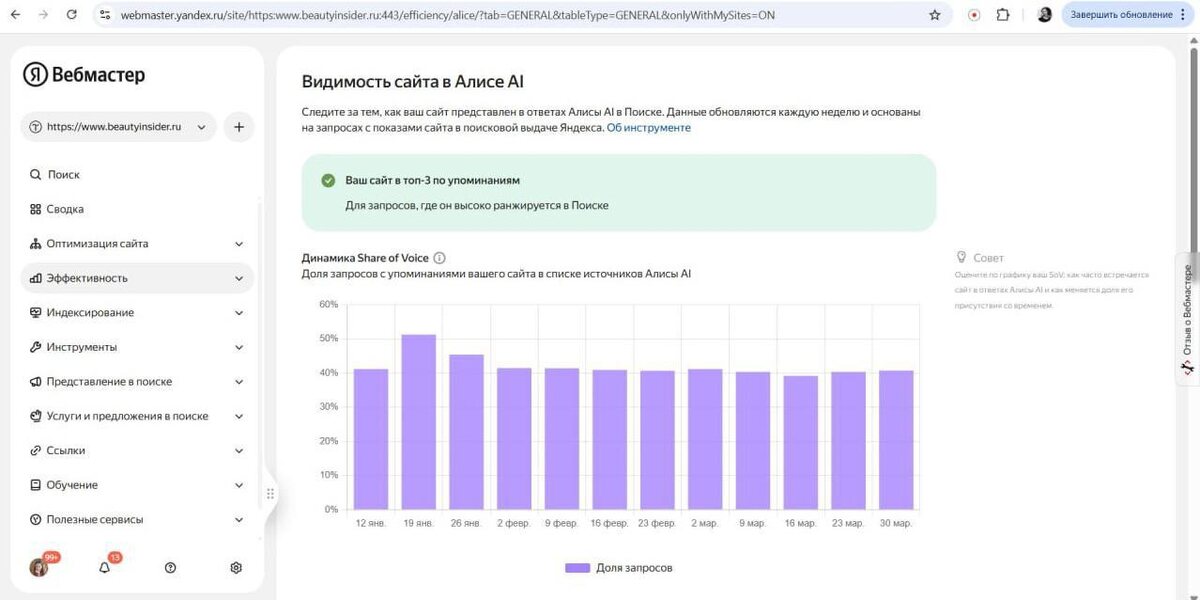1200x600 pixels.
Task: Click Завершить обновление browser button
Action: [1120, 15]
